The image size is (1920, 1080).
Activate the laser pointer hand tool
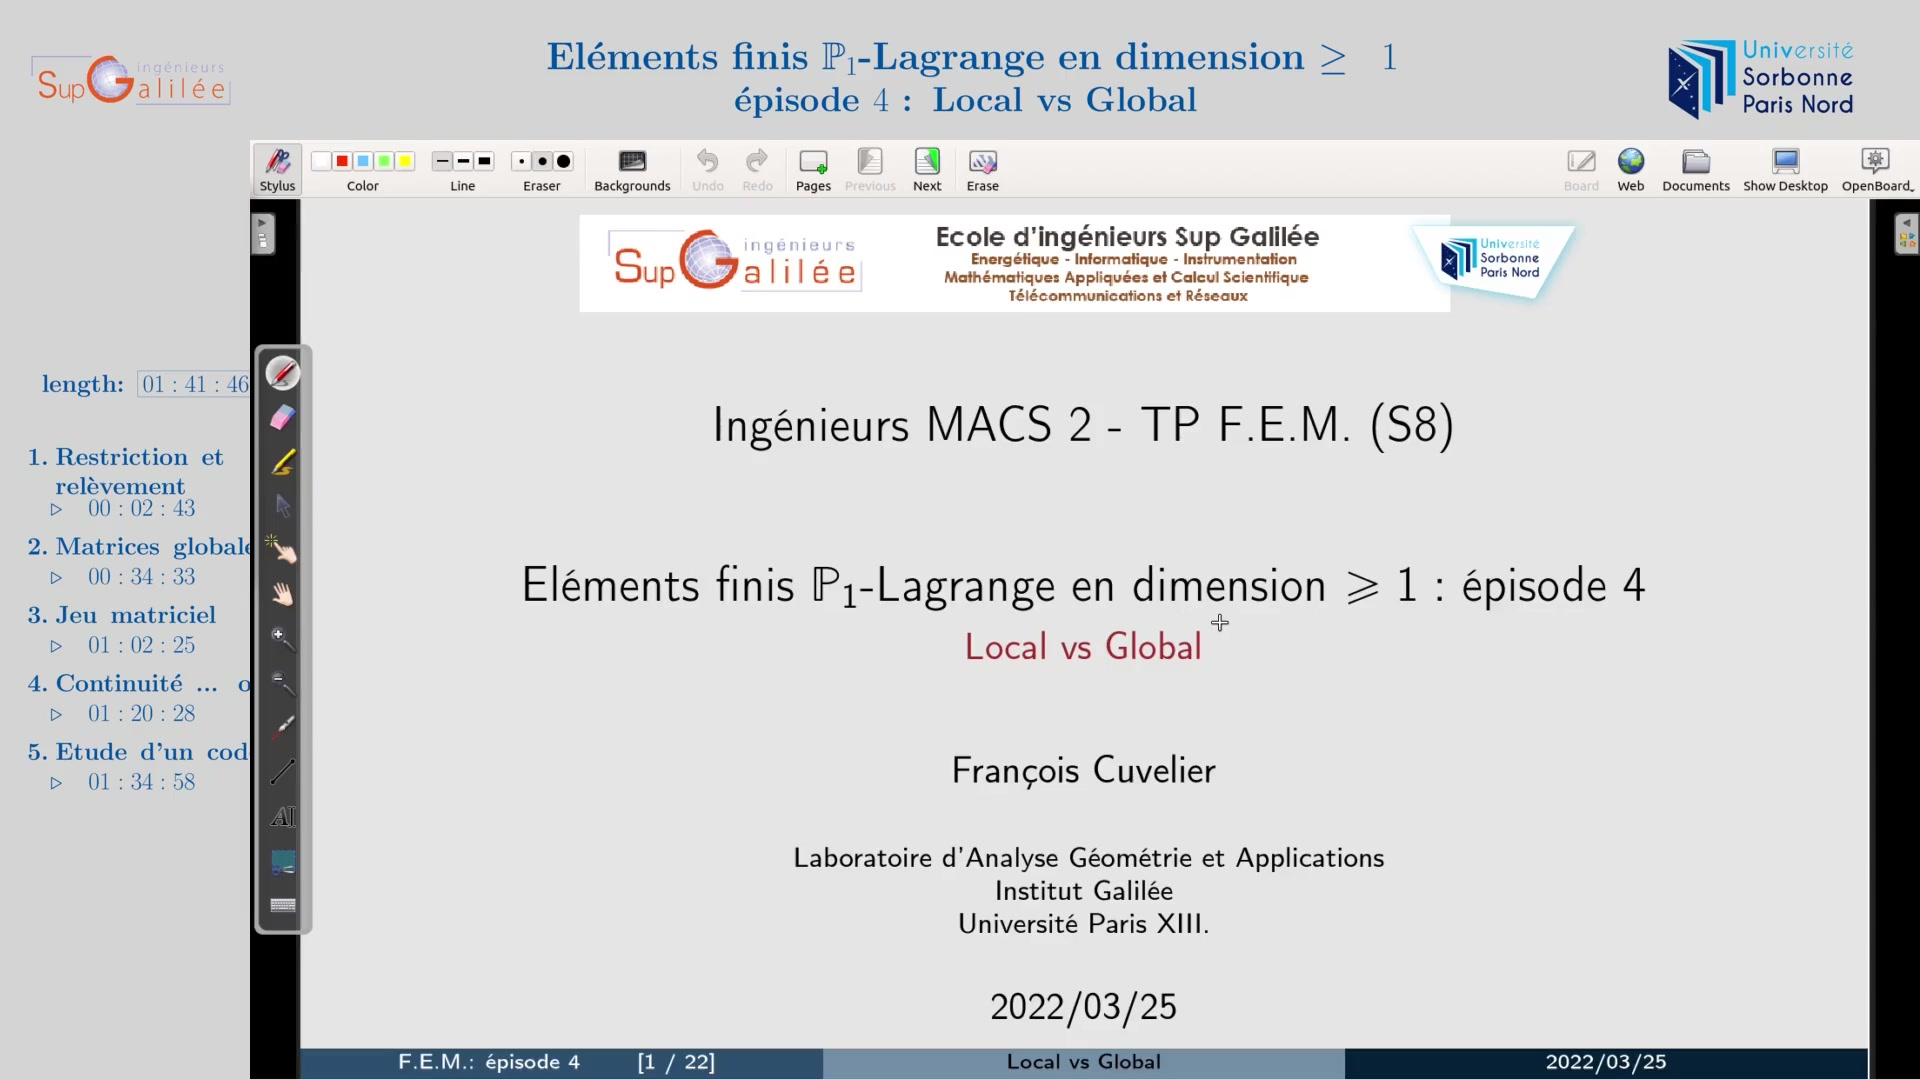283,550
